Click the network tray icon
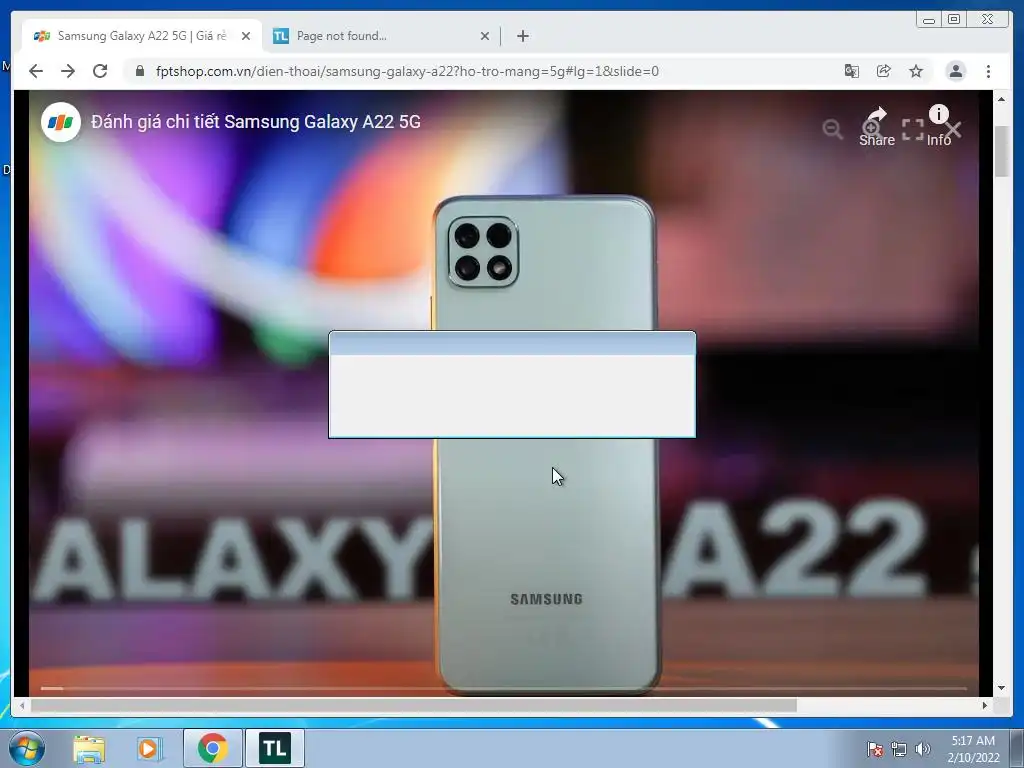Viewport: 1024px width, 768px height. 899,749
